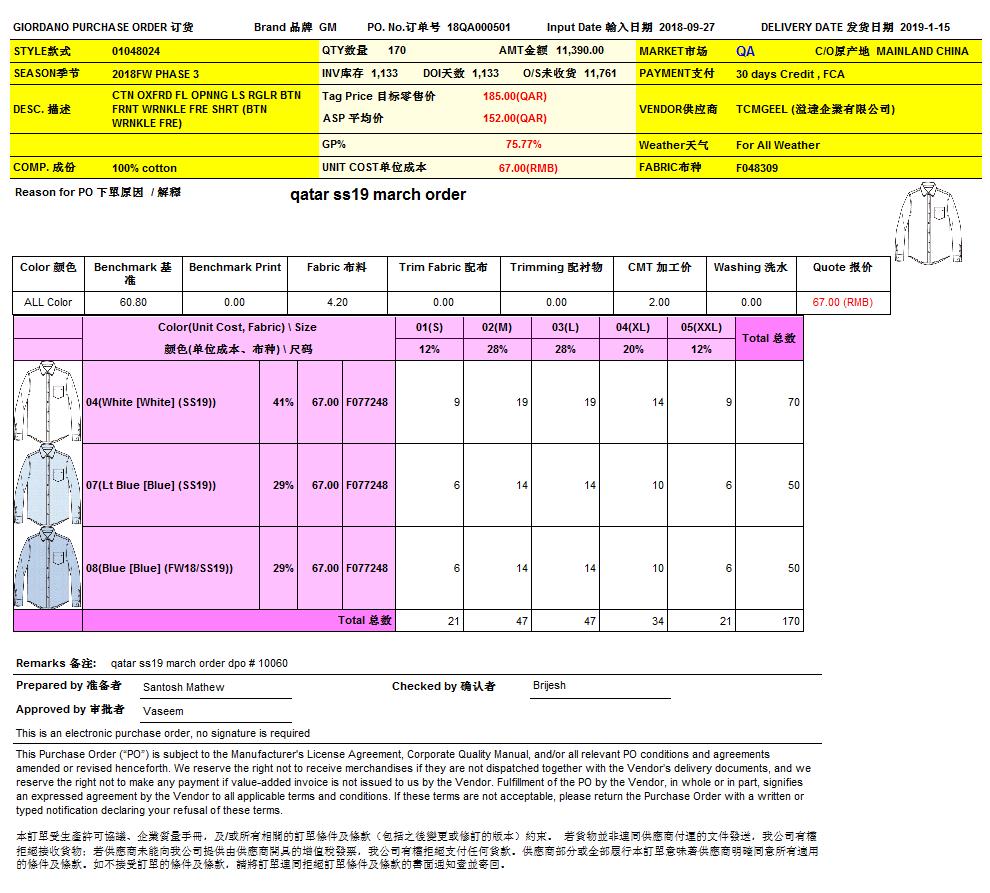Click the style number 01048024

(136, 51)
